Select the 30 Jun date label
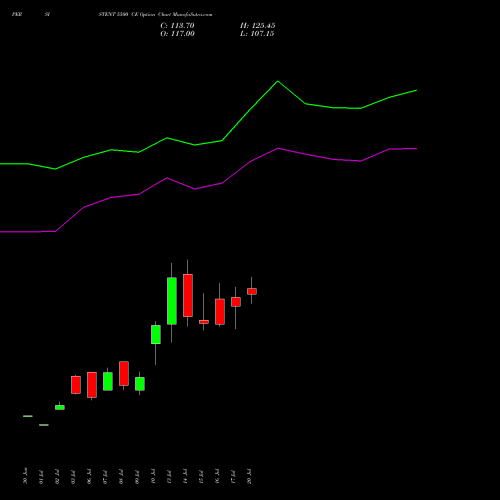The image size is (500, 500). click(x=25, y=476)
